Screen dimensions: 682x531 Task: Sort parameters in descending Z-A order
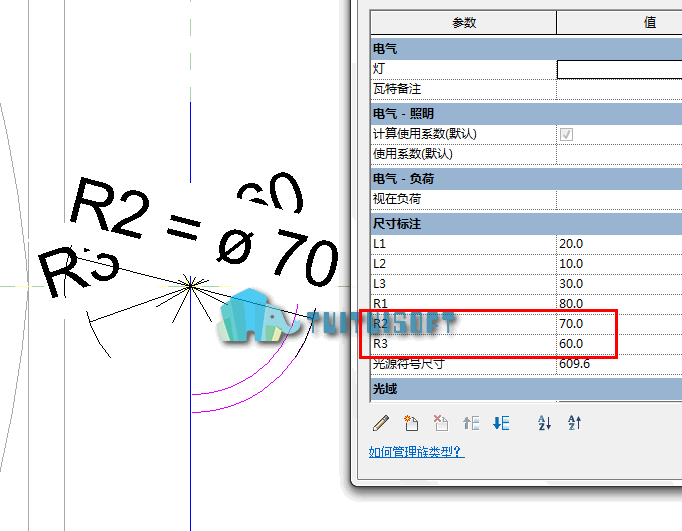click(x=575, y=423)
